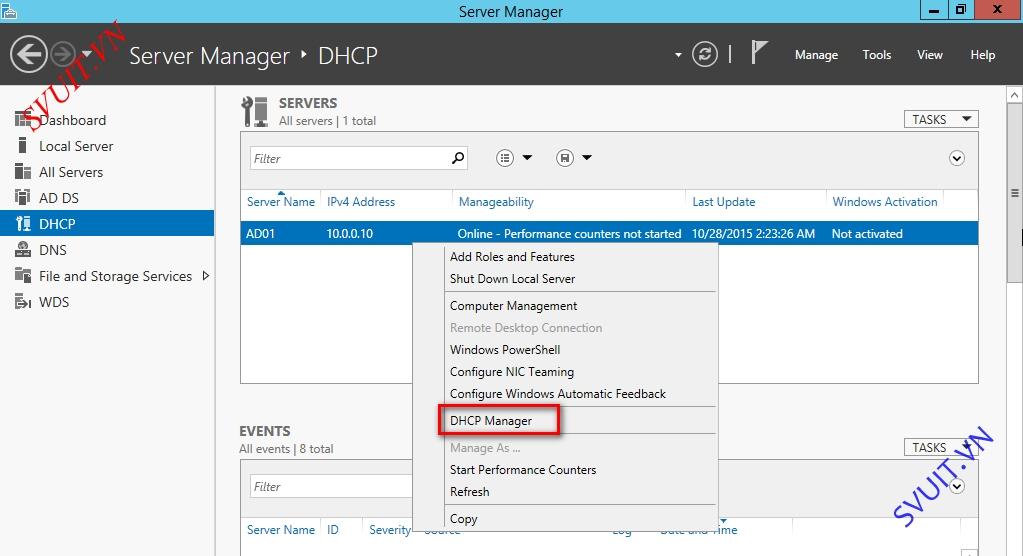Sort by Server Name column

coord(281,202)
